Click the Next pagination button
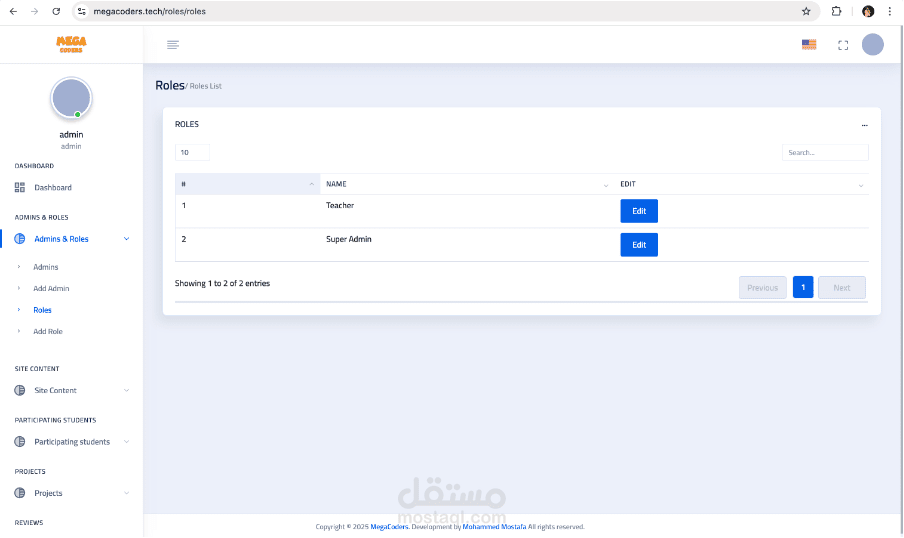Image resolution: width=904 pixels, height=538 pixels. point(842,288)
